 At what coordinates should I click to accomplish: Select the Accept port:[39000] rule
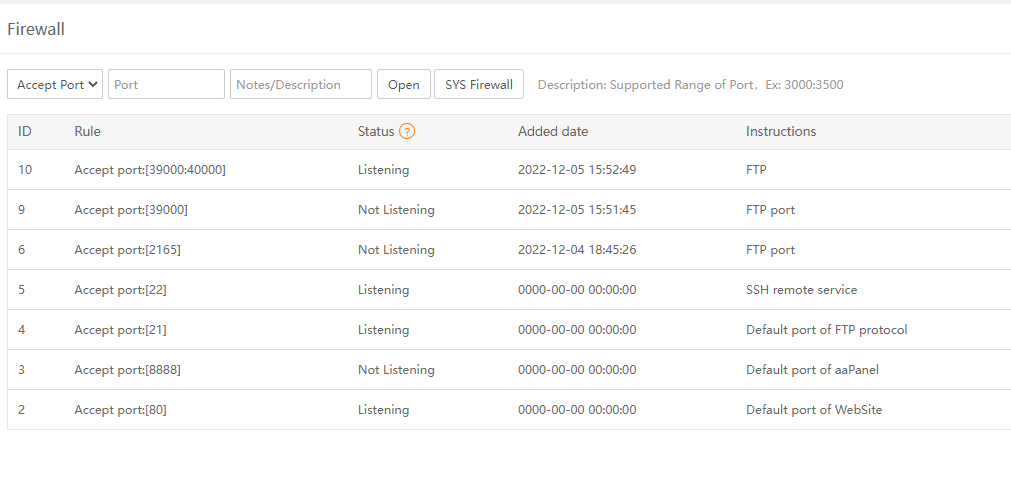[131, 210]
